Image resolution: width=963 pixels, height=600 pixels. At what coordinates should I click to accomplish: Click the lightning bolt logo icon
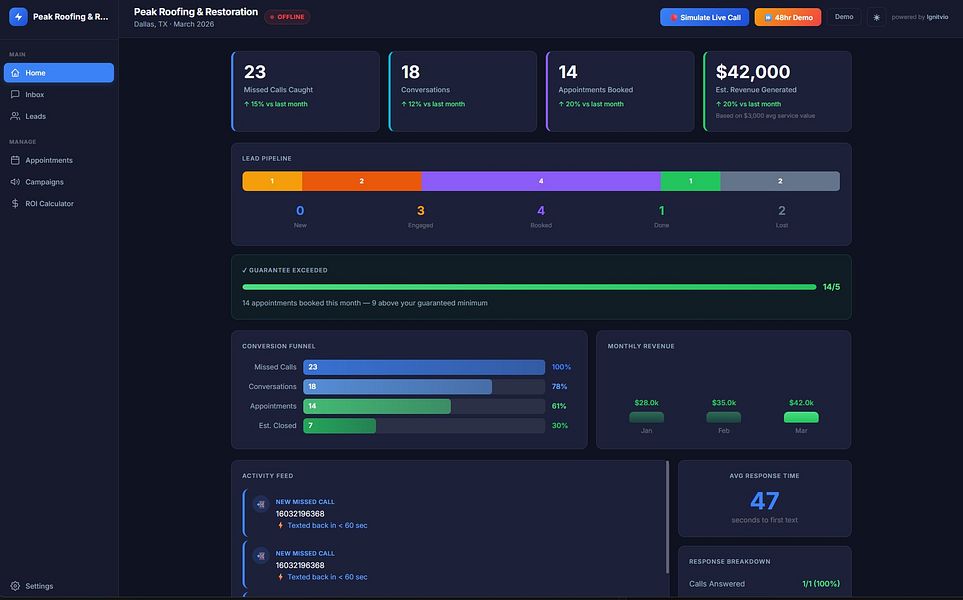18,17
